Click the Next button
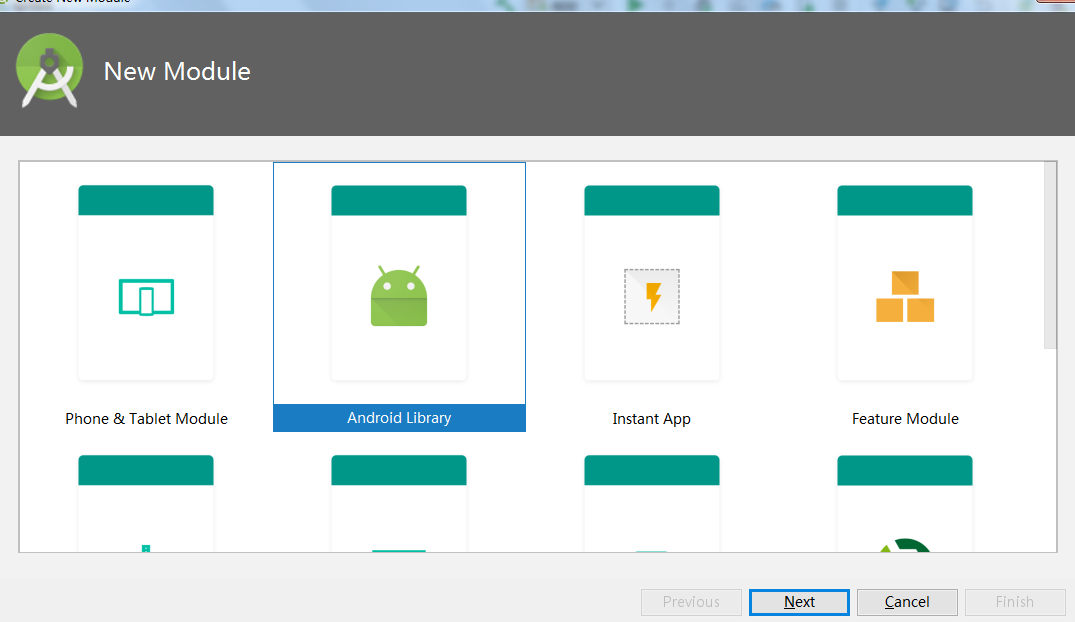1075x622 pixels. pyautogui.click(x=799, y=602)
